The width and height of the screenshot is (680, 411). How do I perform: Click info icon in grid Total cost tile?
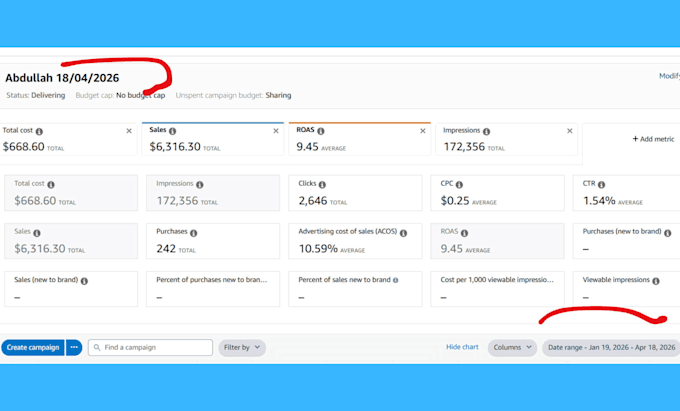(x=51, y=185)
